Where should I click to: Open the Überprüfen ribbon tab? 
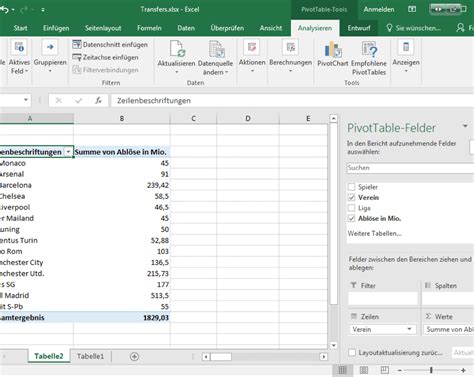pyautogui.click(x=227, y=28)
